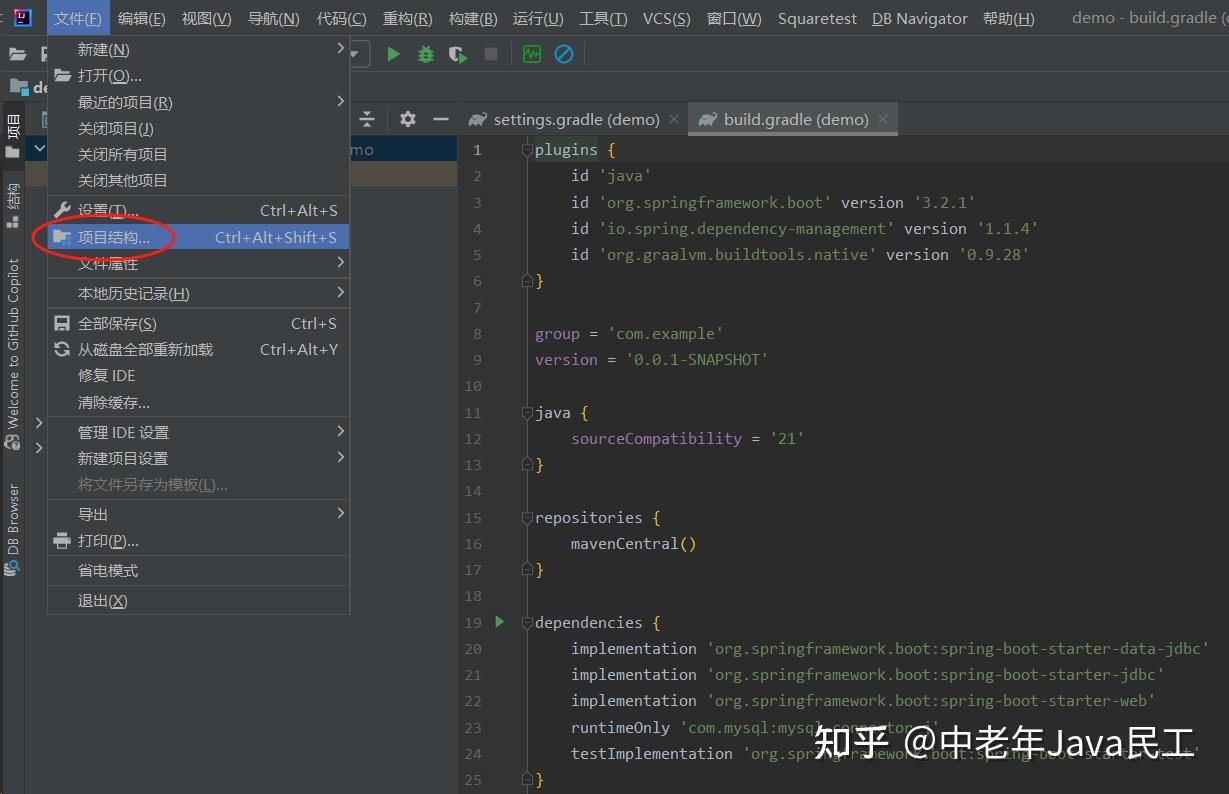The width and height of the screenshot is (1229, 794).
Task: Select 项目结构 menu entry
Action: pos(110,237)
